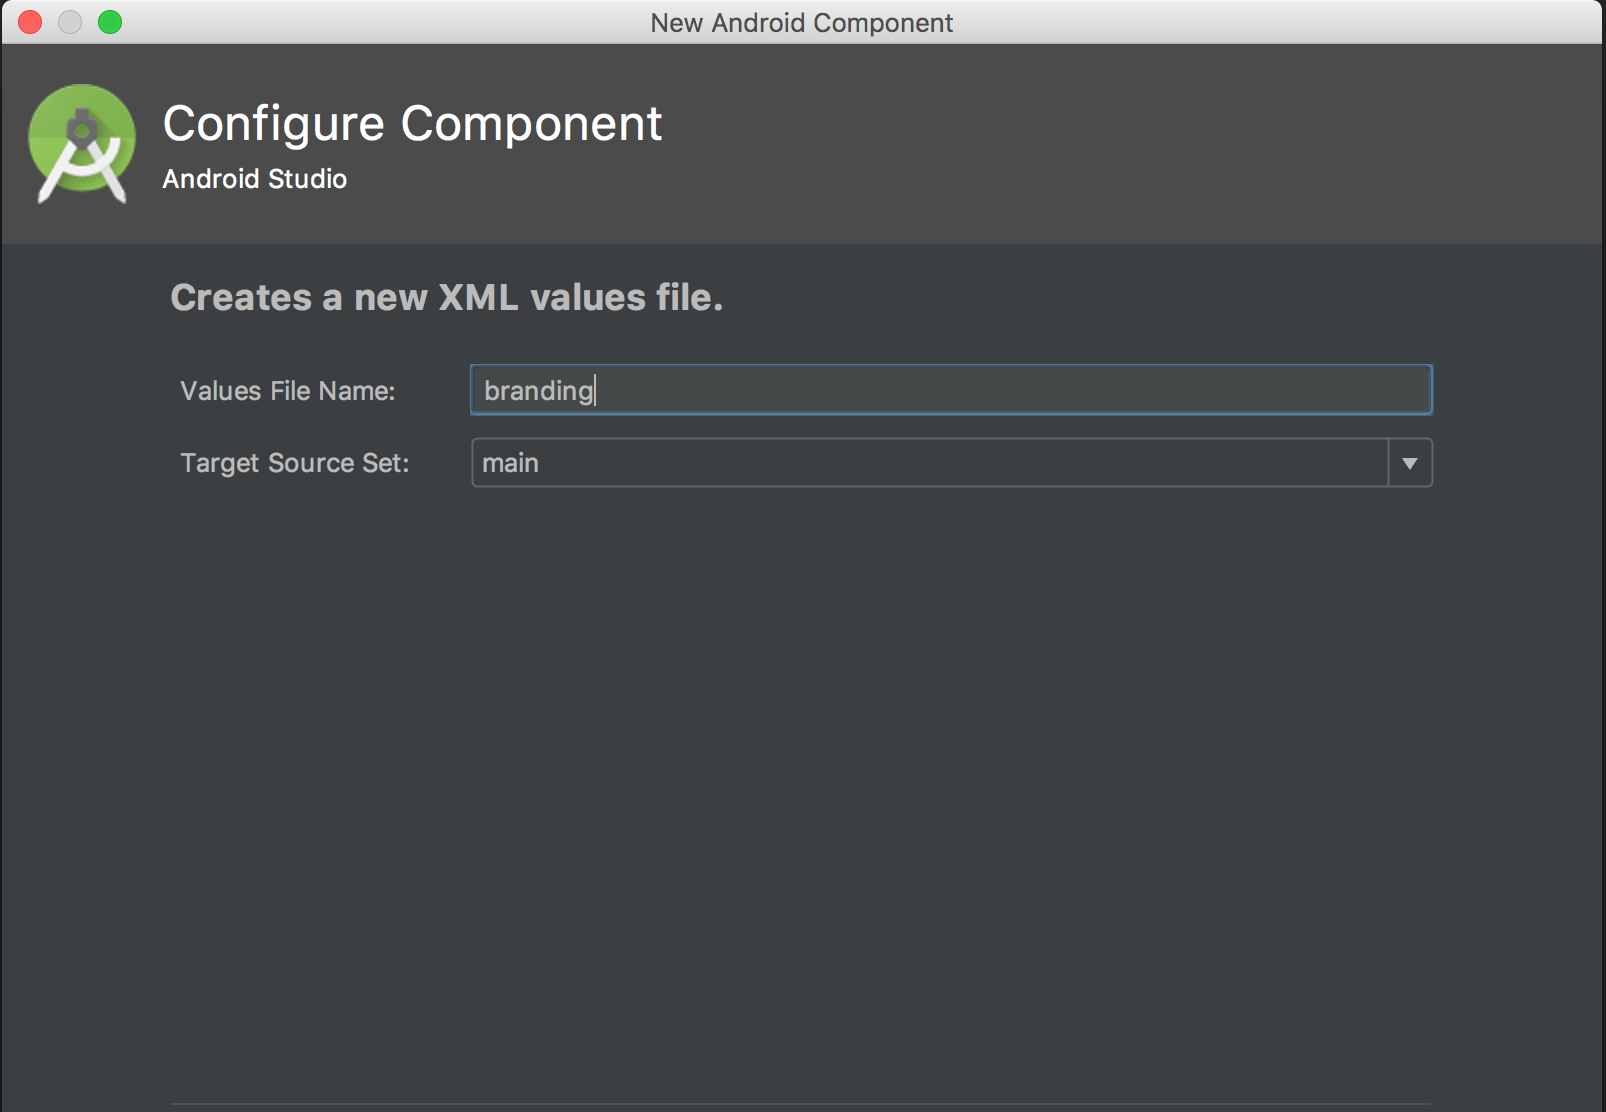
Task: Click the 'Values File Name:' label
Action: point(288,391)
